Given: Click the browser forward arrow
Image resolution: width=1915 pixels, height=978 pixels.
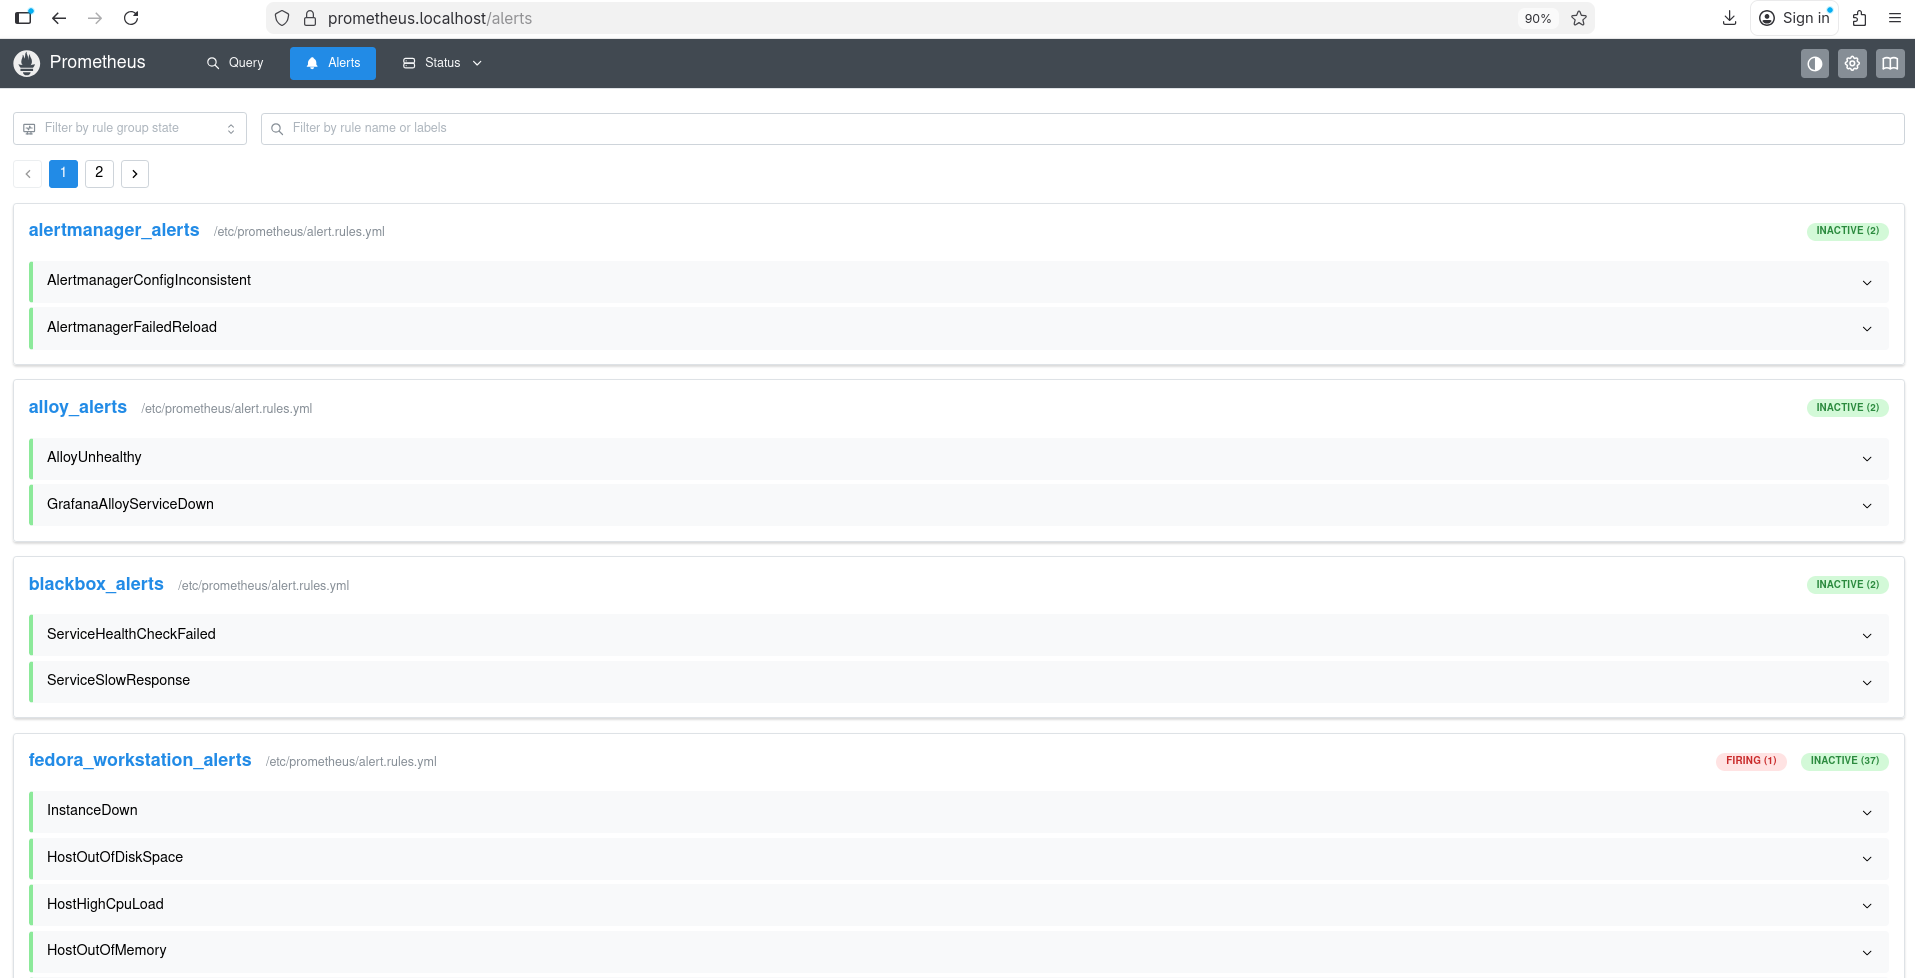Looking at the screenshot, I should tap(95, 18).
